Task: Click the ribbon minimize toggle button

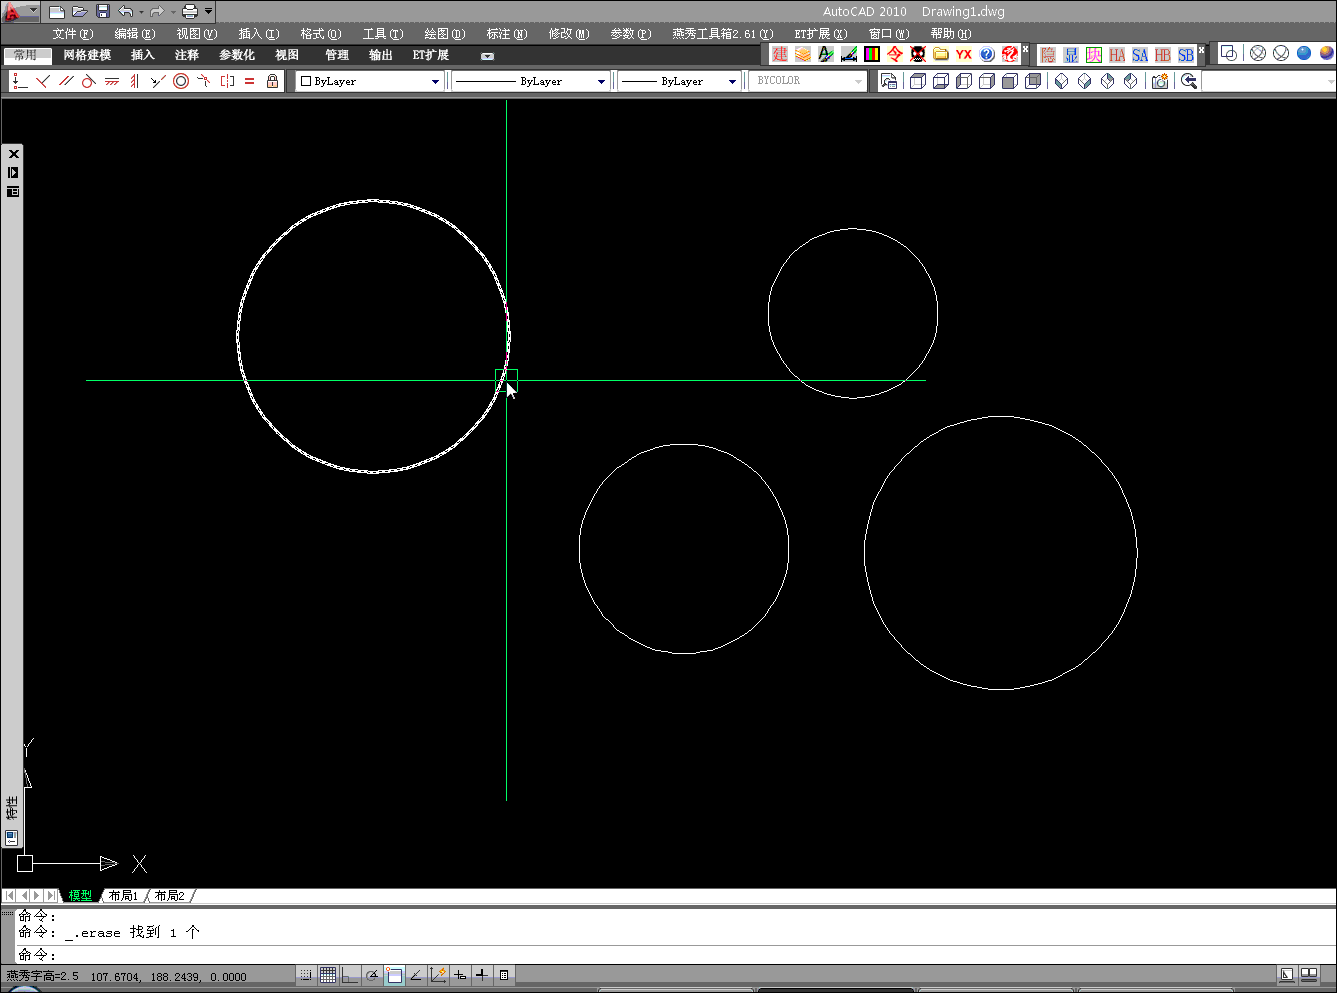Action: pos(487,56)
